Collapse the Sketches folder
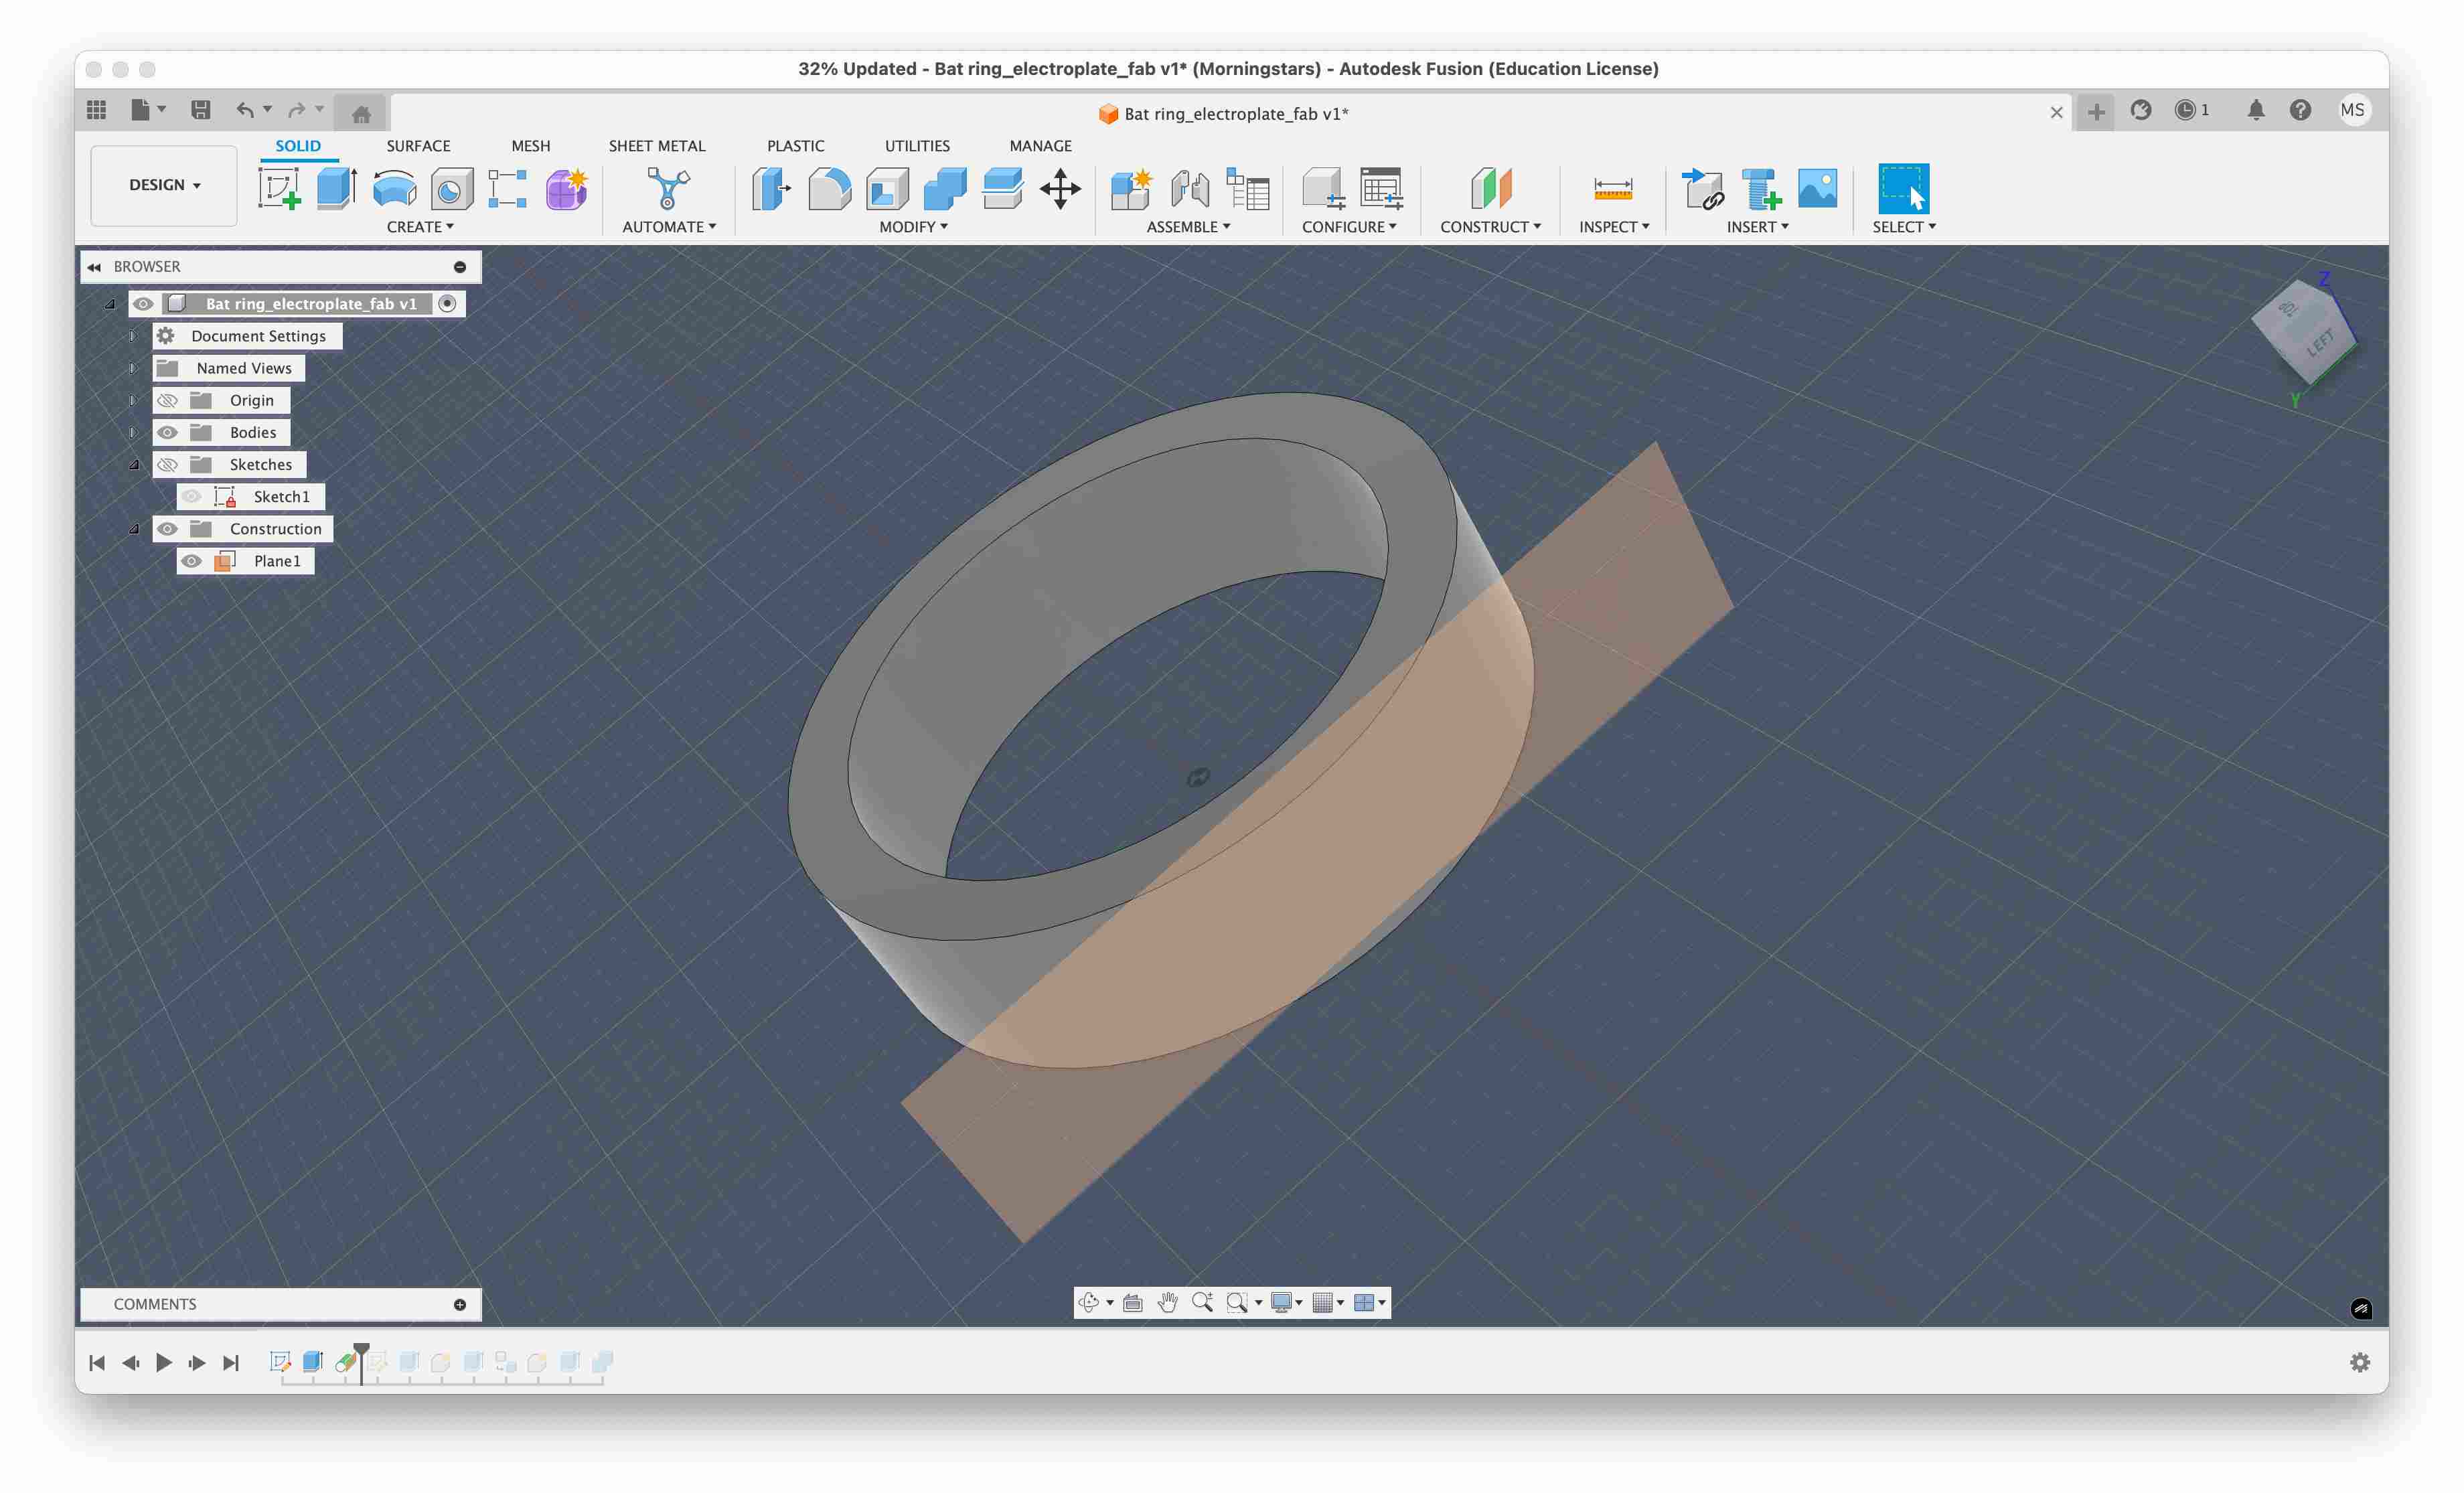The height and width of the screenshot is (1493, 2464). click(x=134, y=464)
